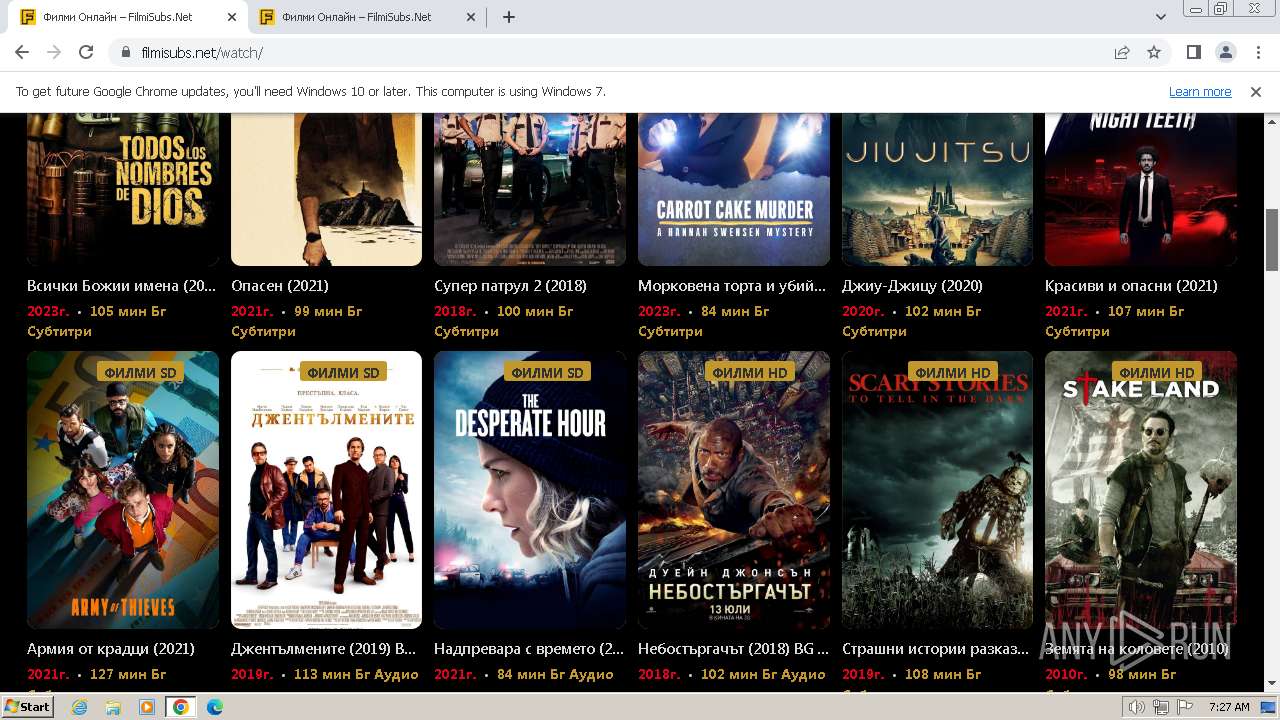Close the first FilmiSubs.Net tab
Viewport: 1280px width, 720px height.
[232, 17]
